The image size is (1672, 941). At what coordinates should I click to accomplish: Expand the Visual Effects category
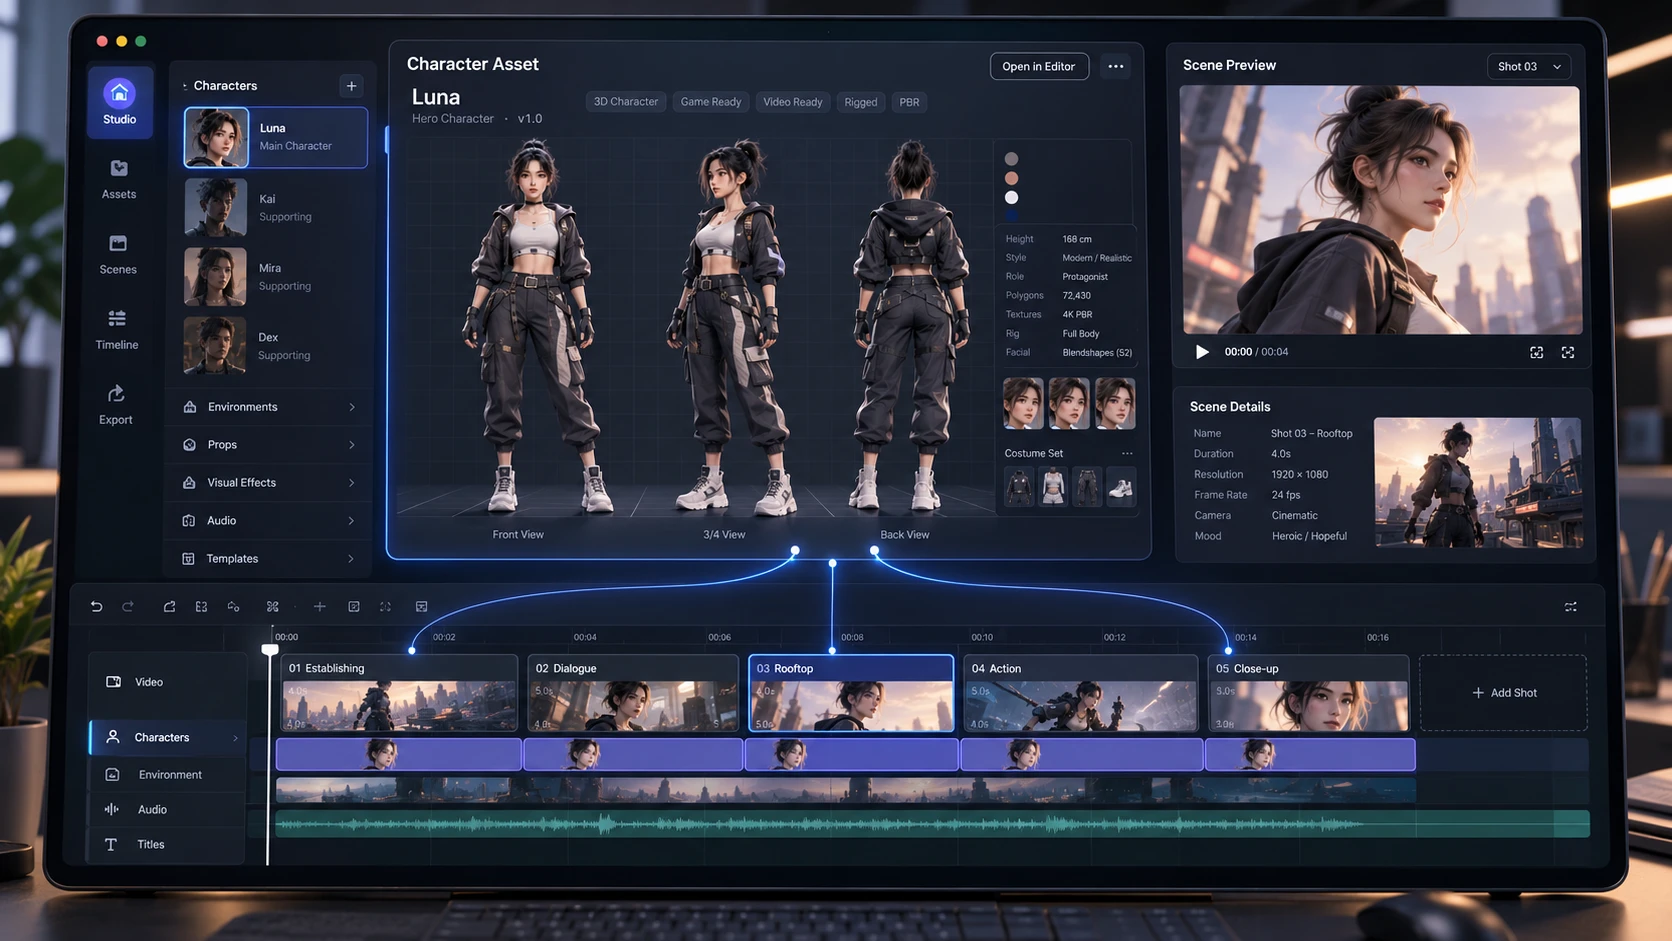[x=270, y=483]
